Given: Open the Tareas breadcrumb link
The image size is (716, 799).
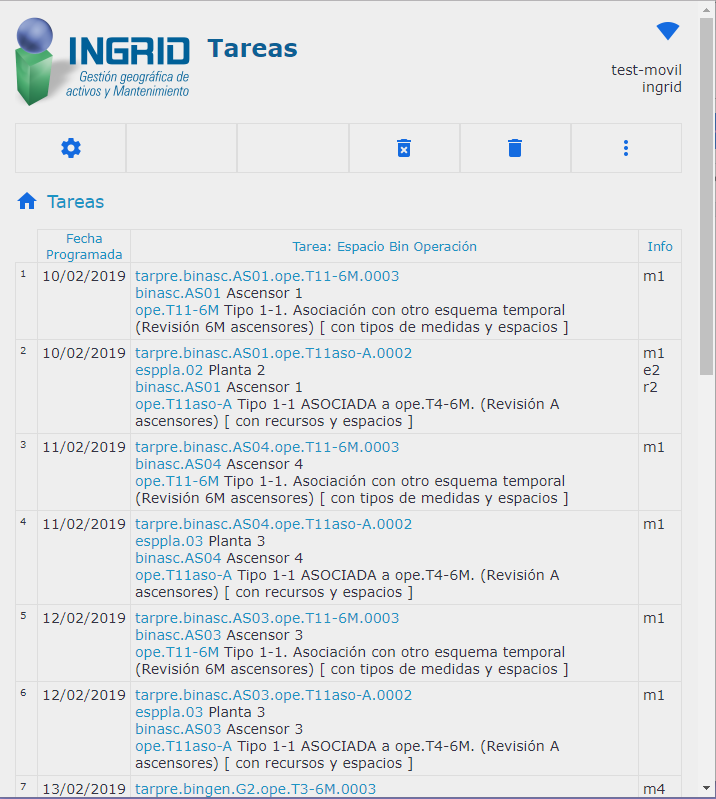Looking at the screenshot, I should pos(76,202).
